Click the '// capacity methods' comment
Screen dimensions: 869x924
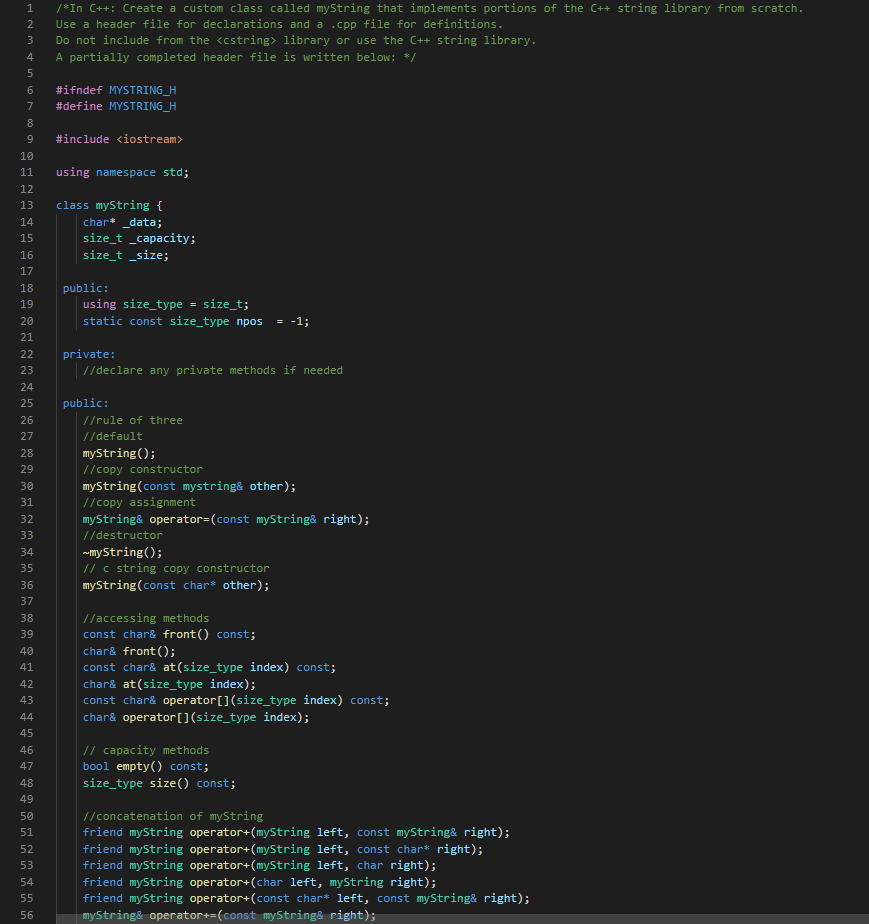point(146,750)
